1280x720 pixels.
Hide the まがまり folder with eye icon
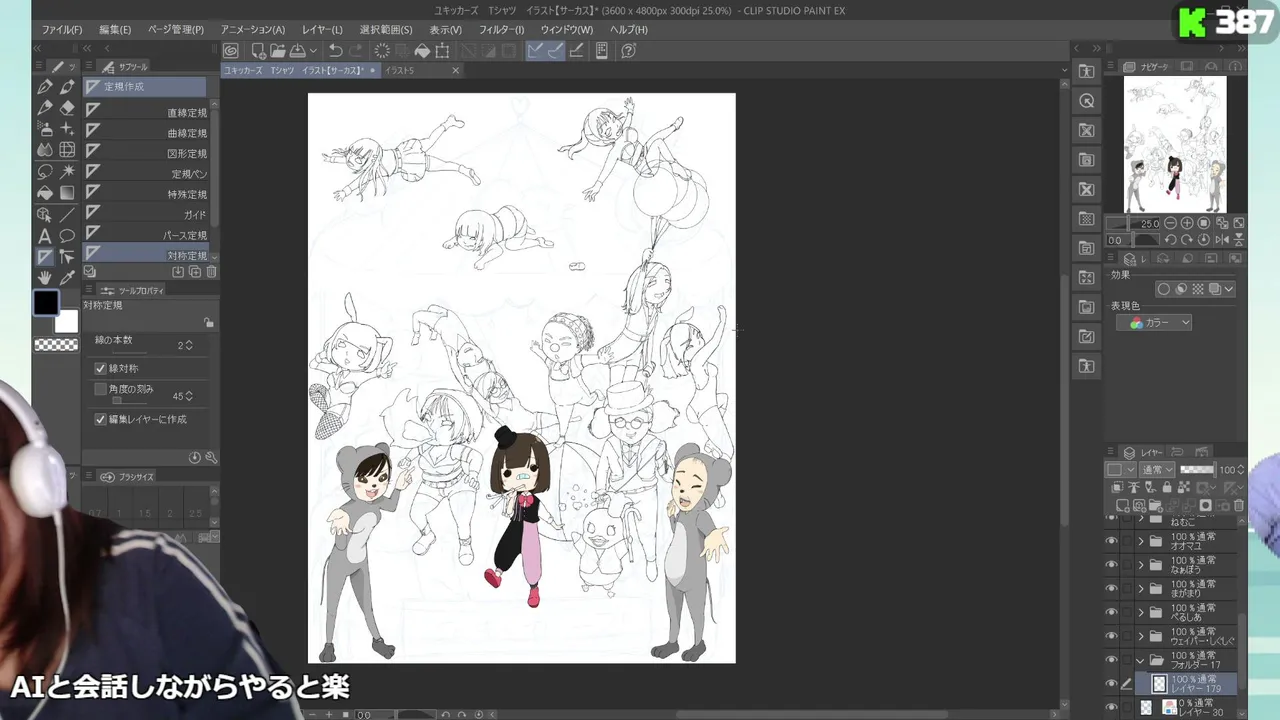coord(1111,589)
